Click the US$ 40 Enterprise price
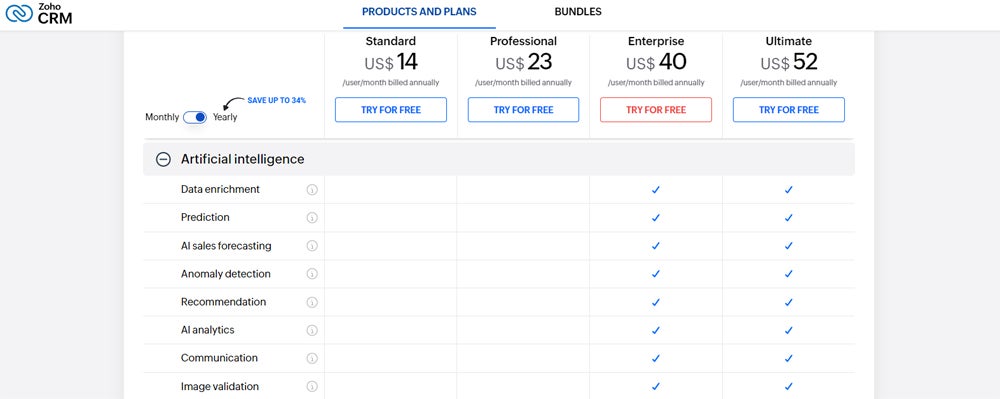Image resolution: width=1000 pixels, height=399 pixels. point(656,62)
